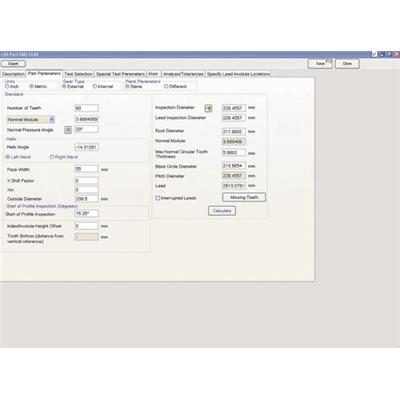400x400 pixels.
Task: Click the icon beside Normal Pressure Angle
Action: coord(68,130)
